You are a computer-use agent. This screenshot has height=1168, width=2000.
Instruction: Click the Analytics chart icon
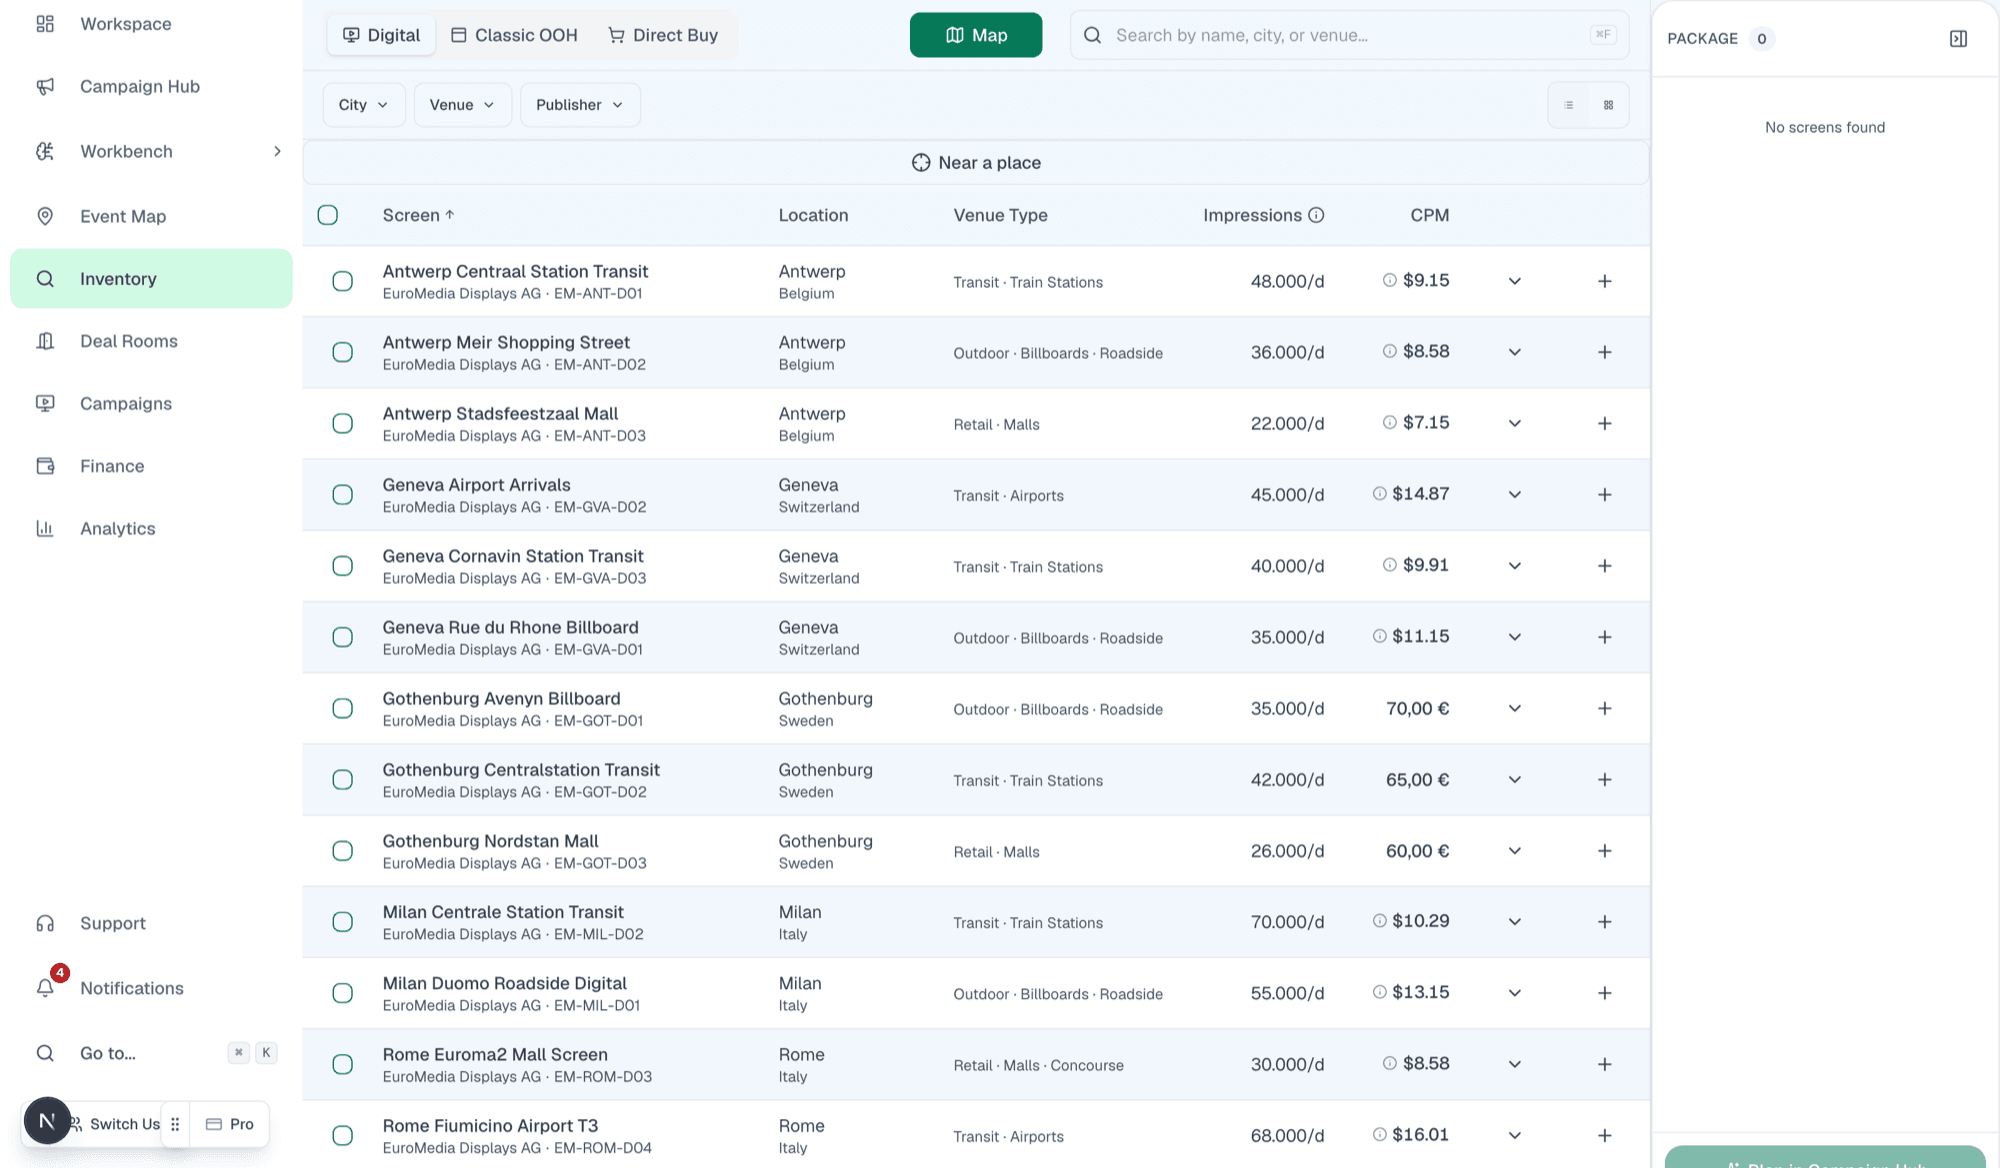tap(45, 528)
